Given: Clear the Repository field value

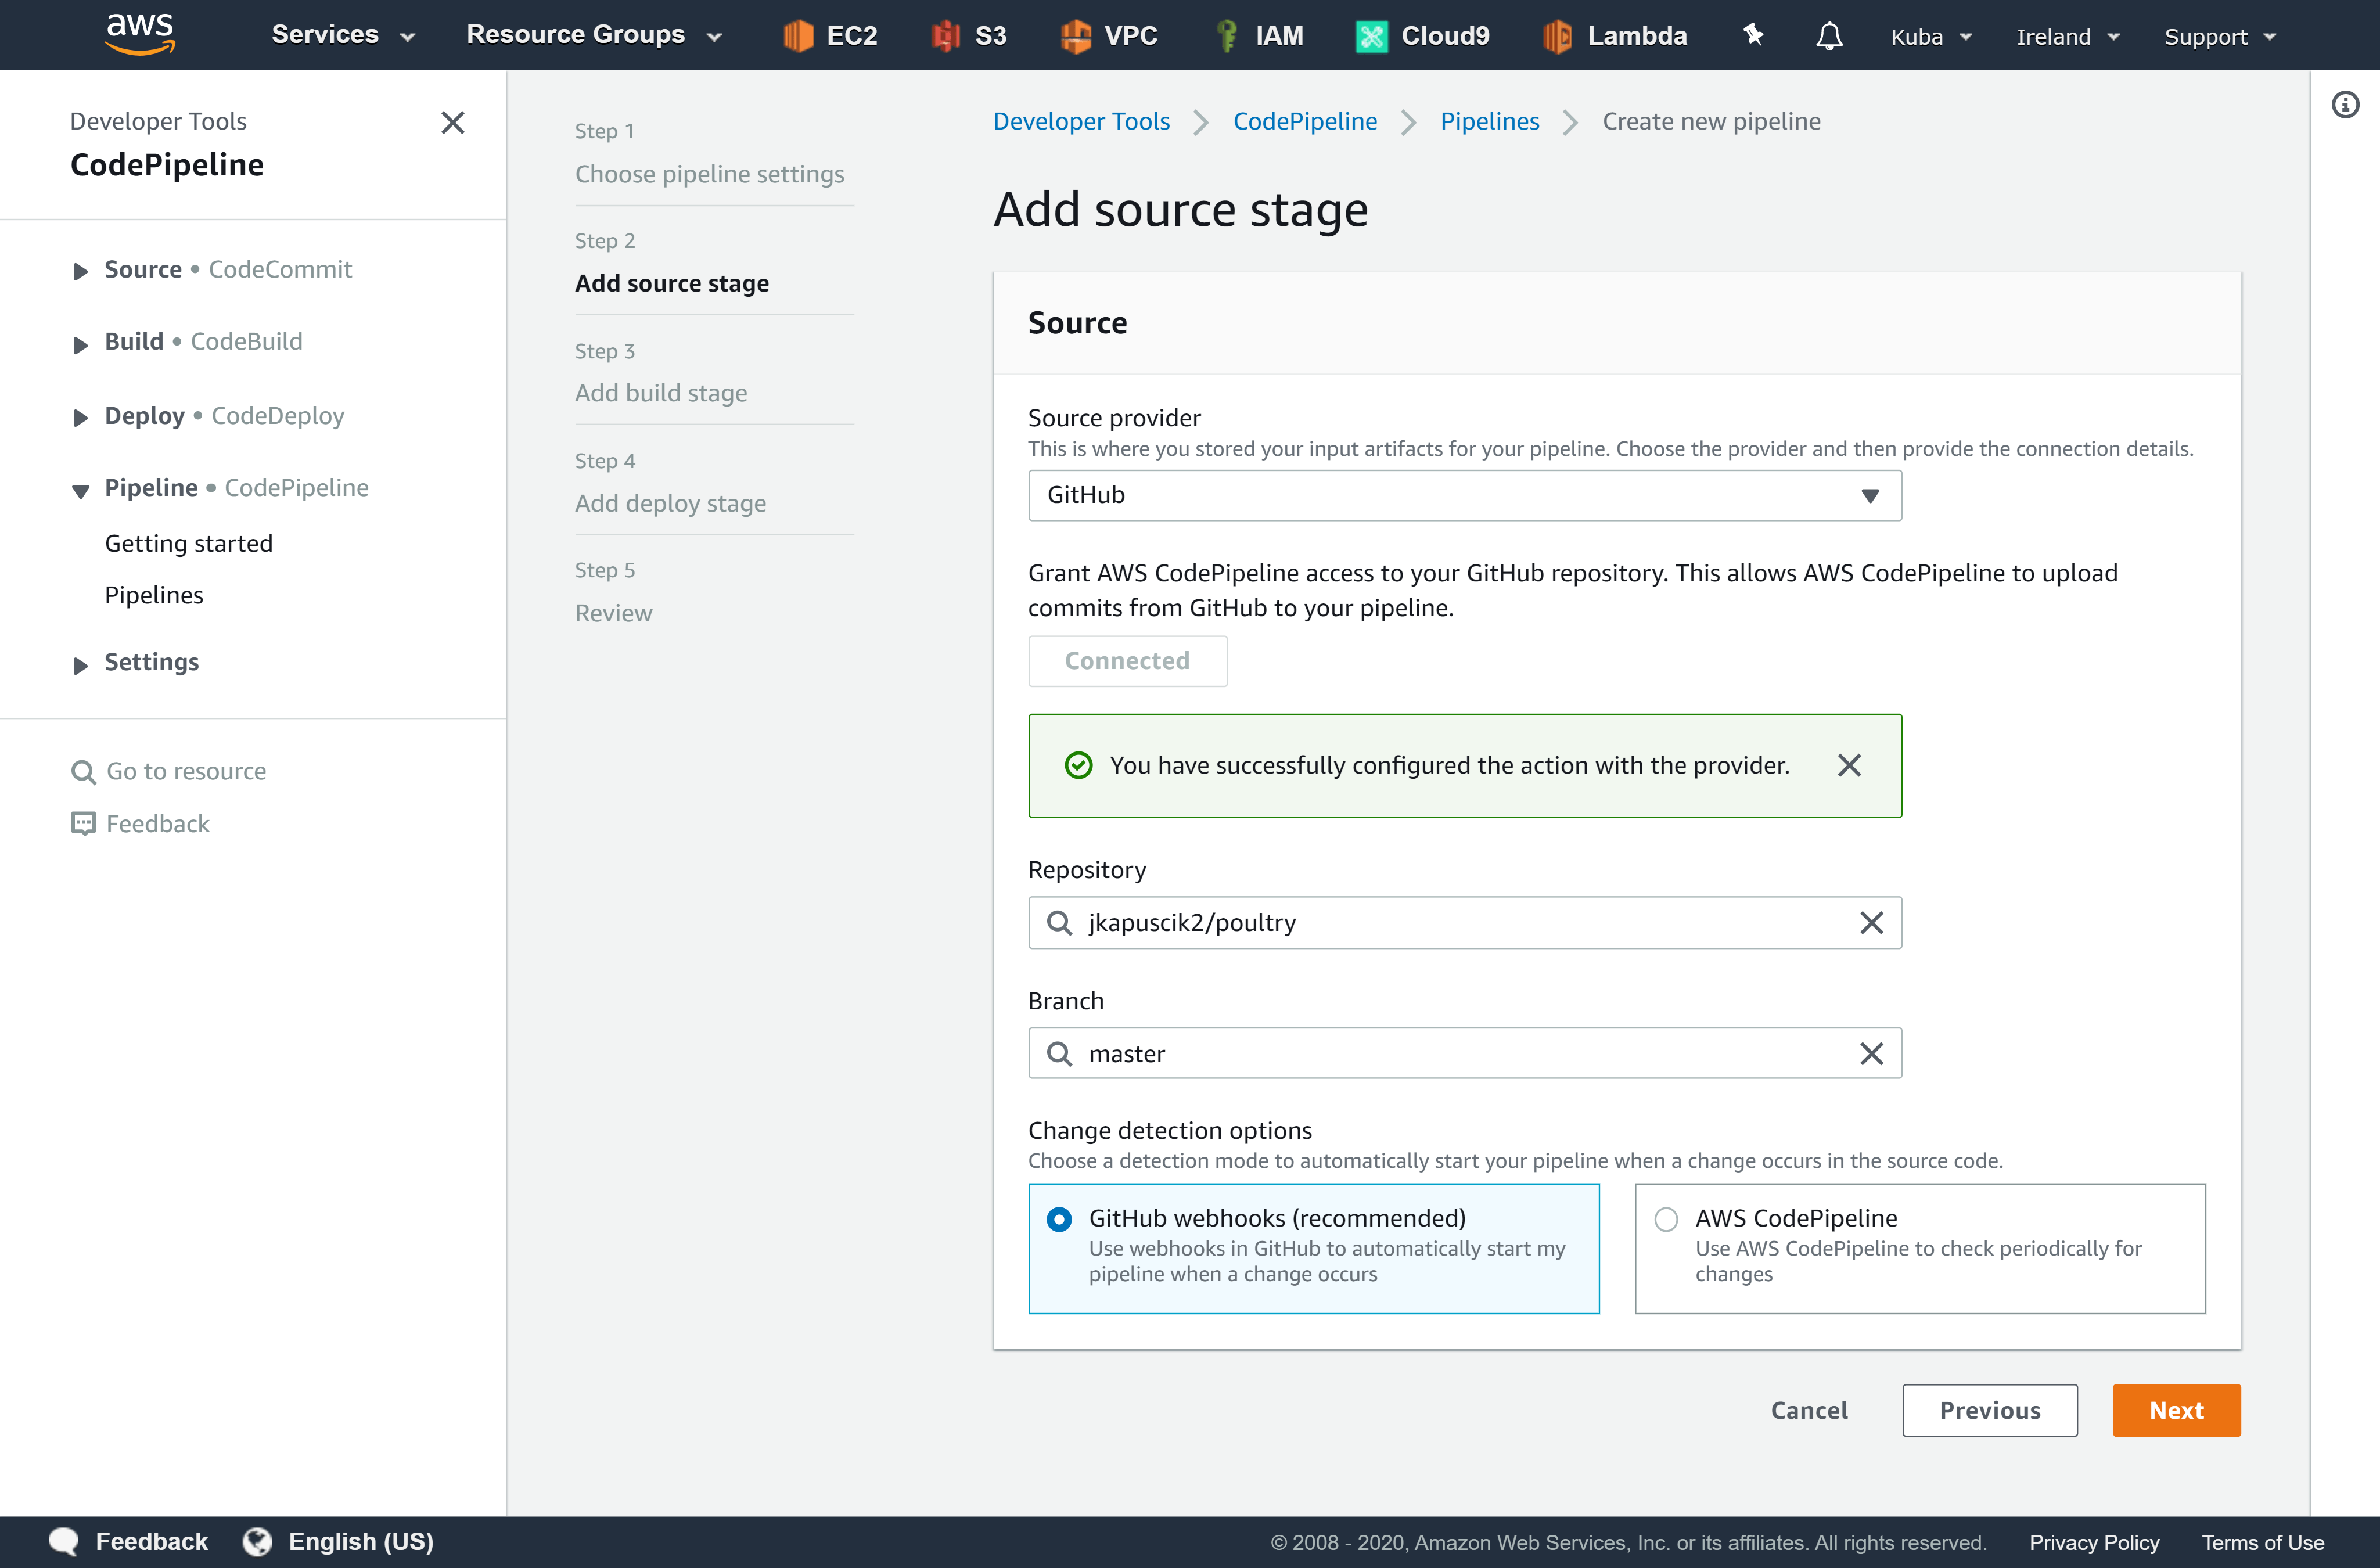Looking at the screenshot, I should tap(1871, 922).
